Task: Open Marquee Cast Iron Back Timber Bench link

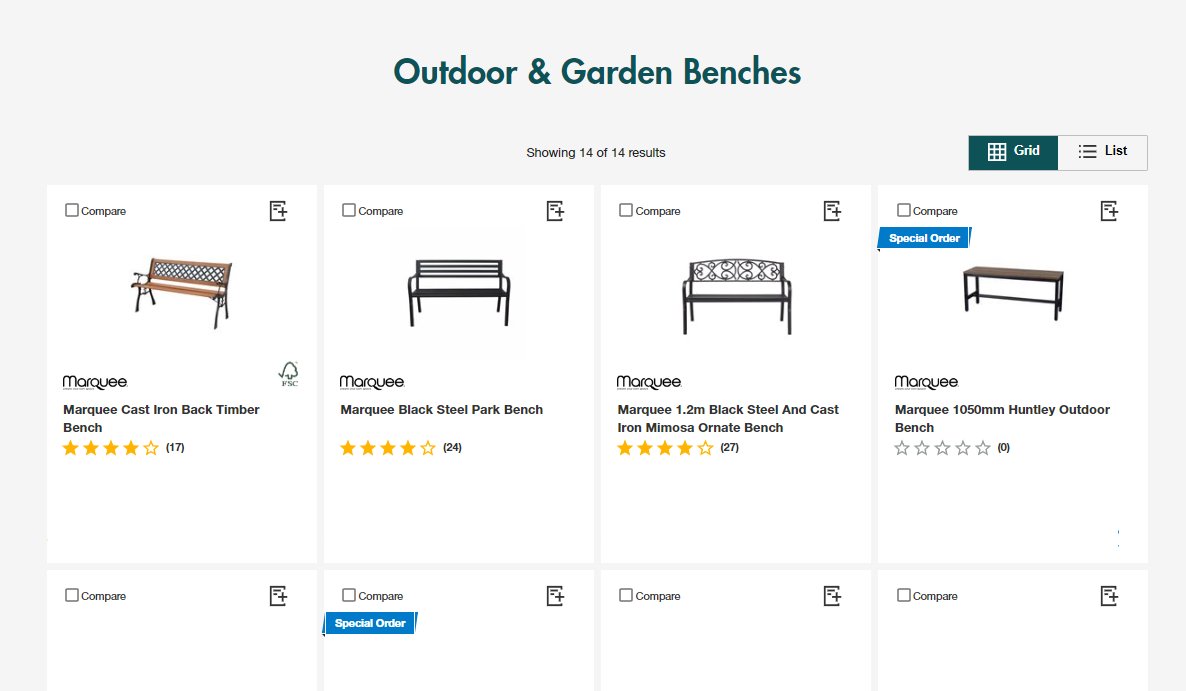Action: [x=161, y=418]
